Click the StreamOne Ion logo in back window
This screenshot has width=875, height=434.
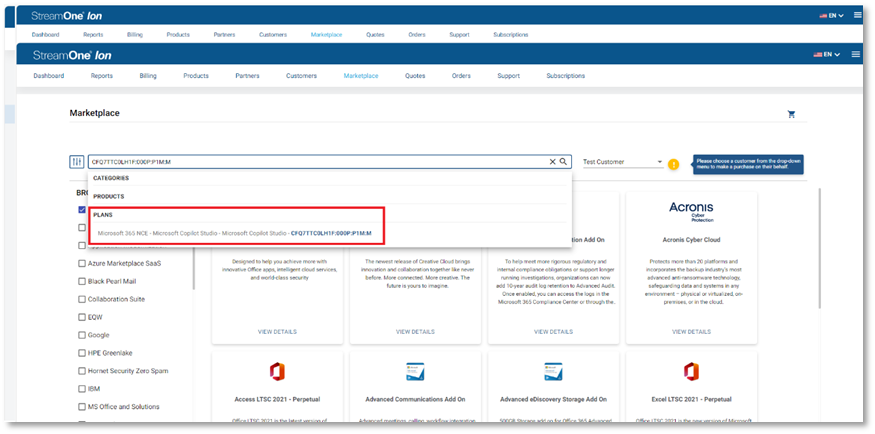(x=66, y=16)
